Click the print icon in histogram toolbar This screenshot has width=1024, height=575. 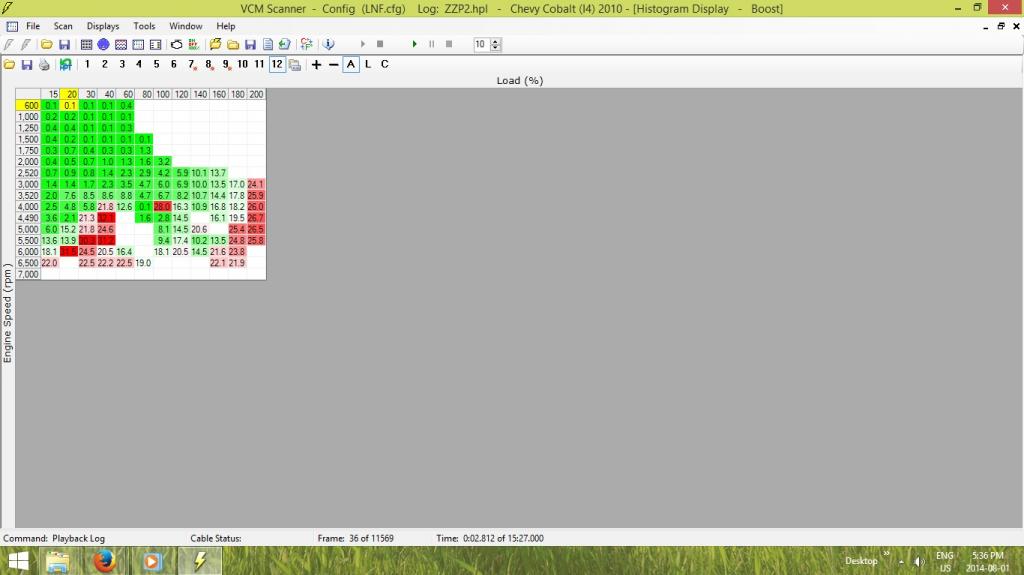coord(44,65)
